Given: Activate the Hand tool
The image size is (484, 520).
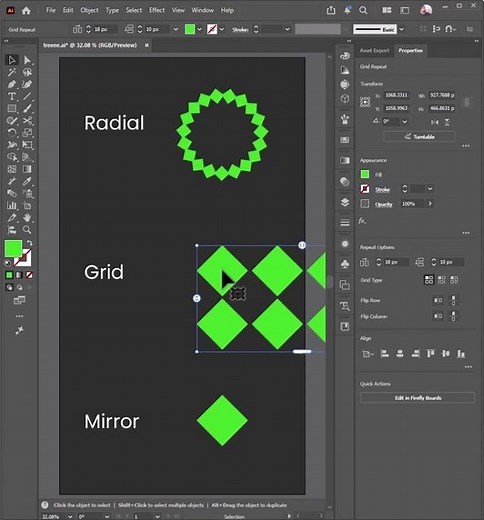Looking at the screenshot, I should click(x=27, y=218).
